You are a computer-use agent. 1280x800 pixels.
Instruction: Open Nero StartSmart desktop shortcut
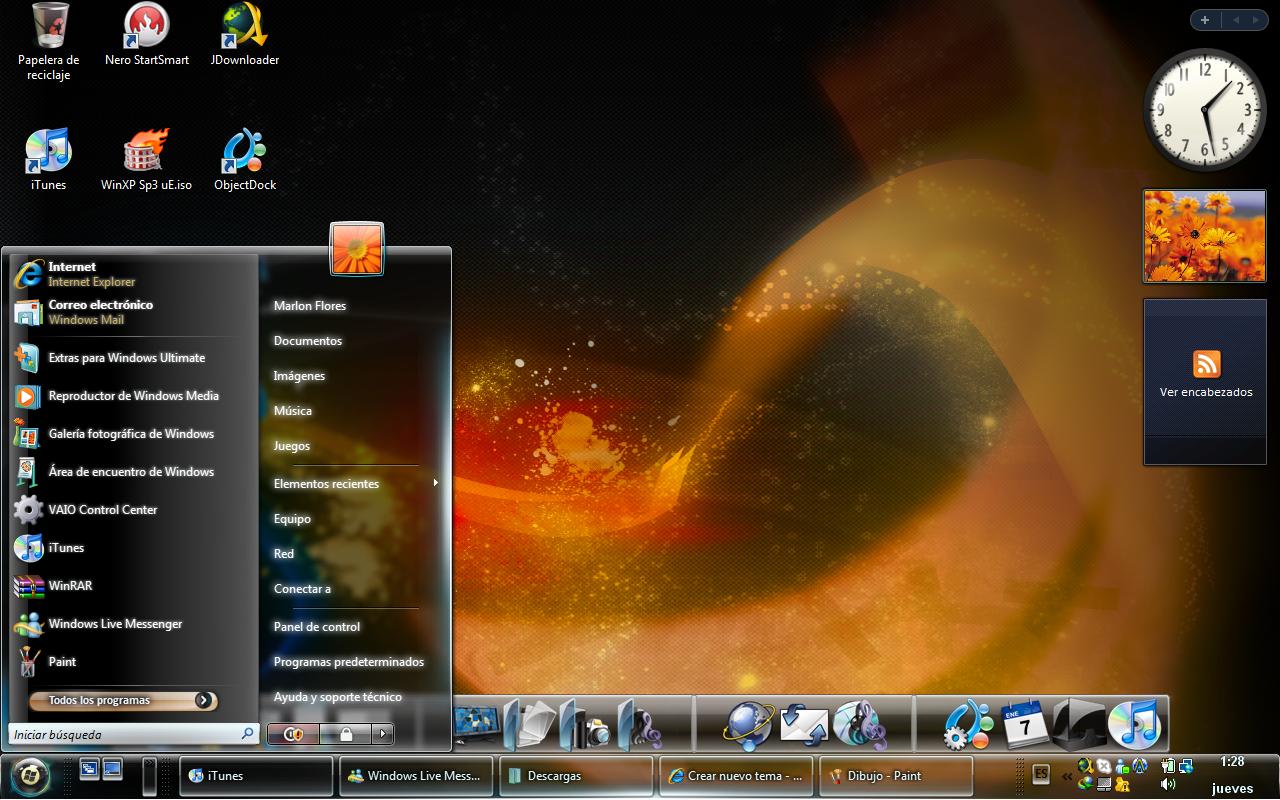(x=147, y=35)
